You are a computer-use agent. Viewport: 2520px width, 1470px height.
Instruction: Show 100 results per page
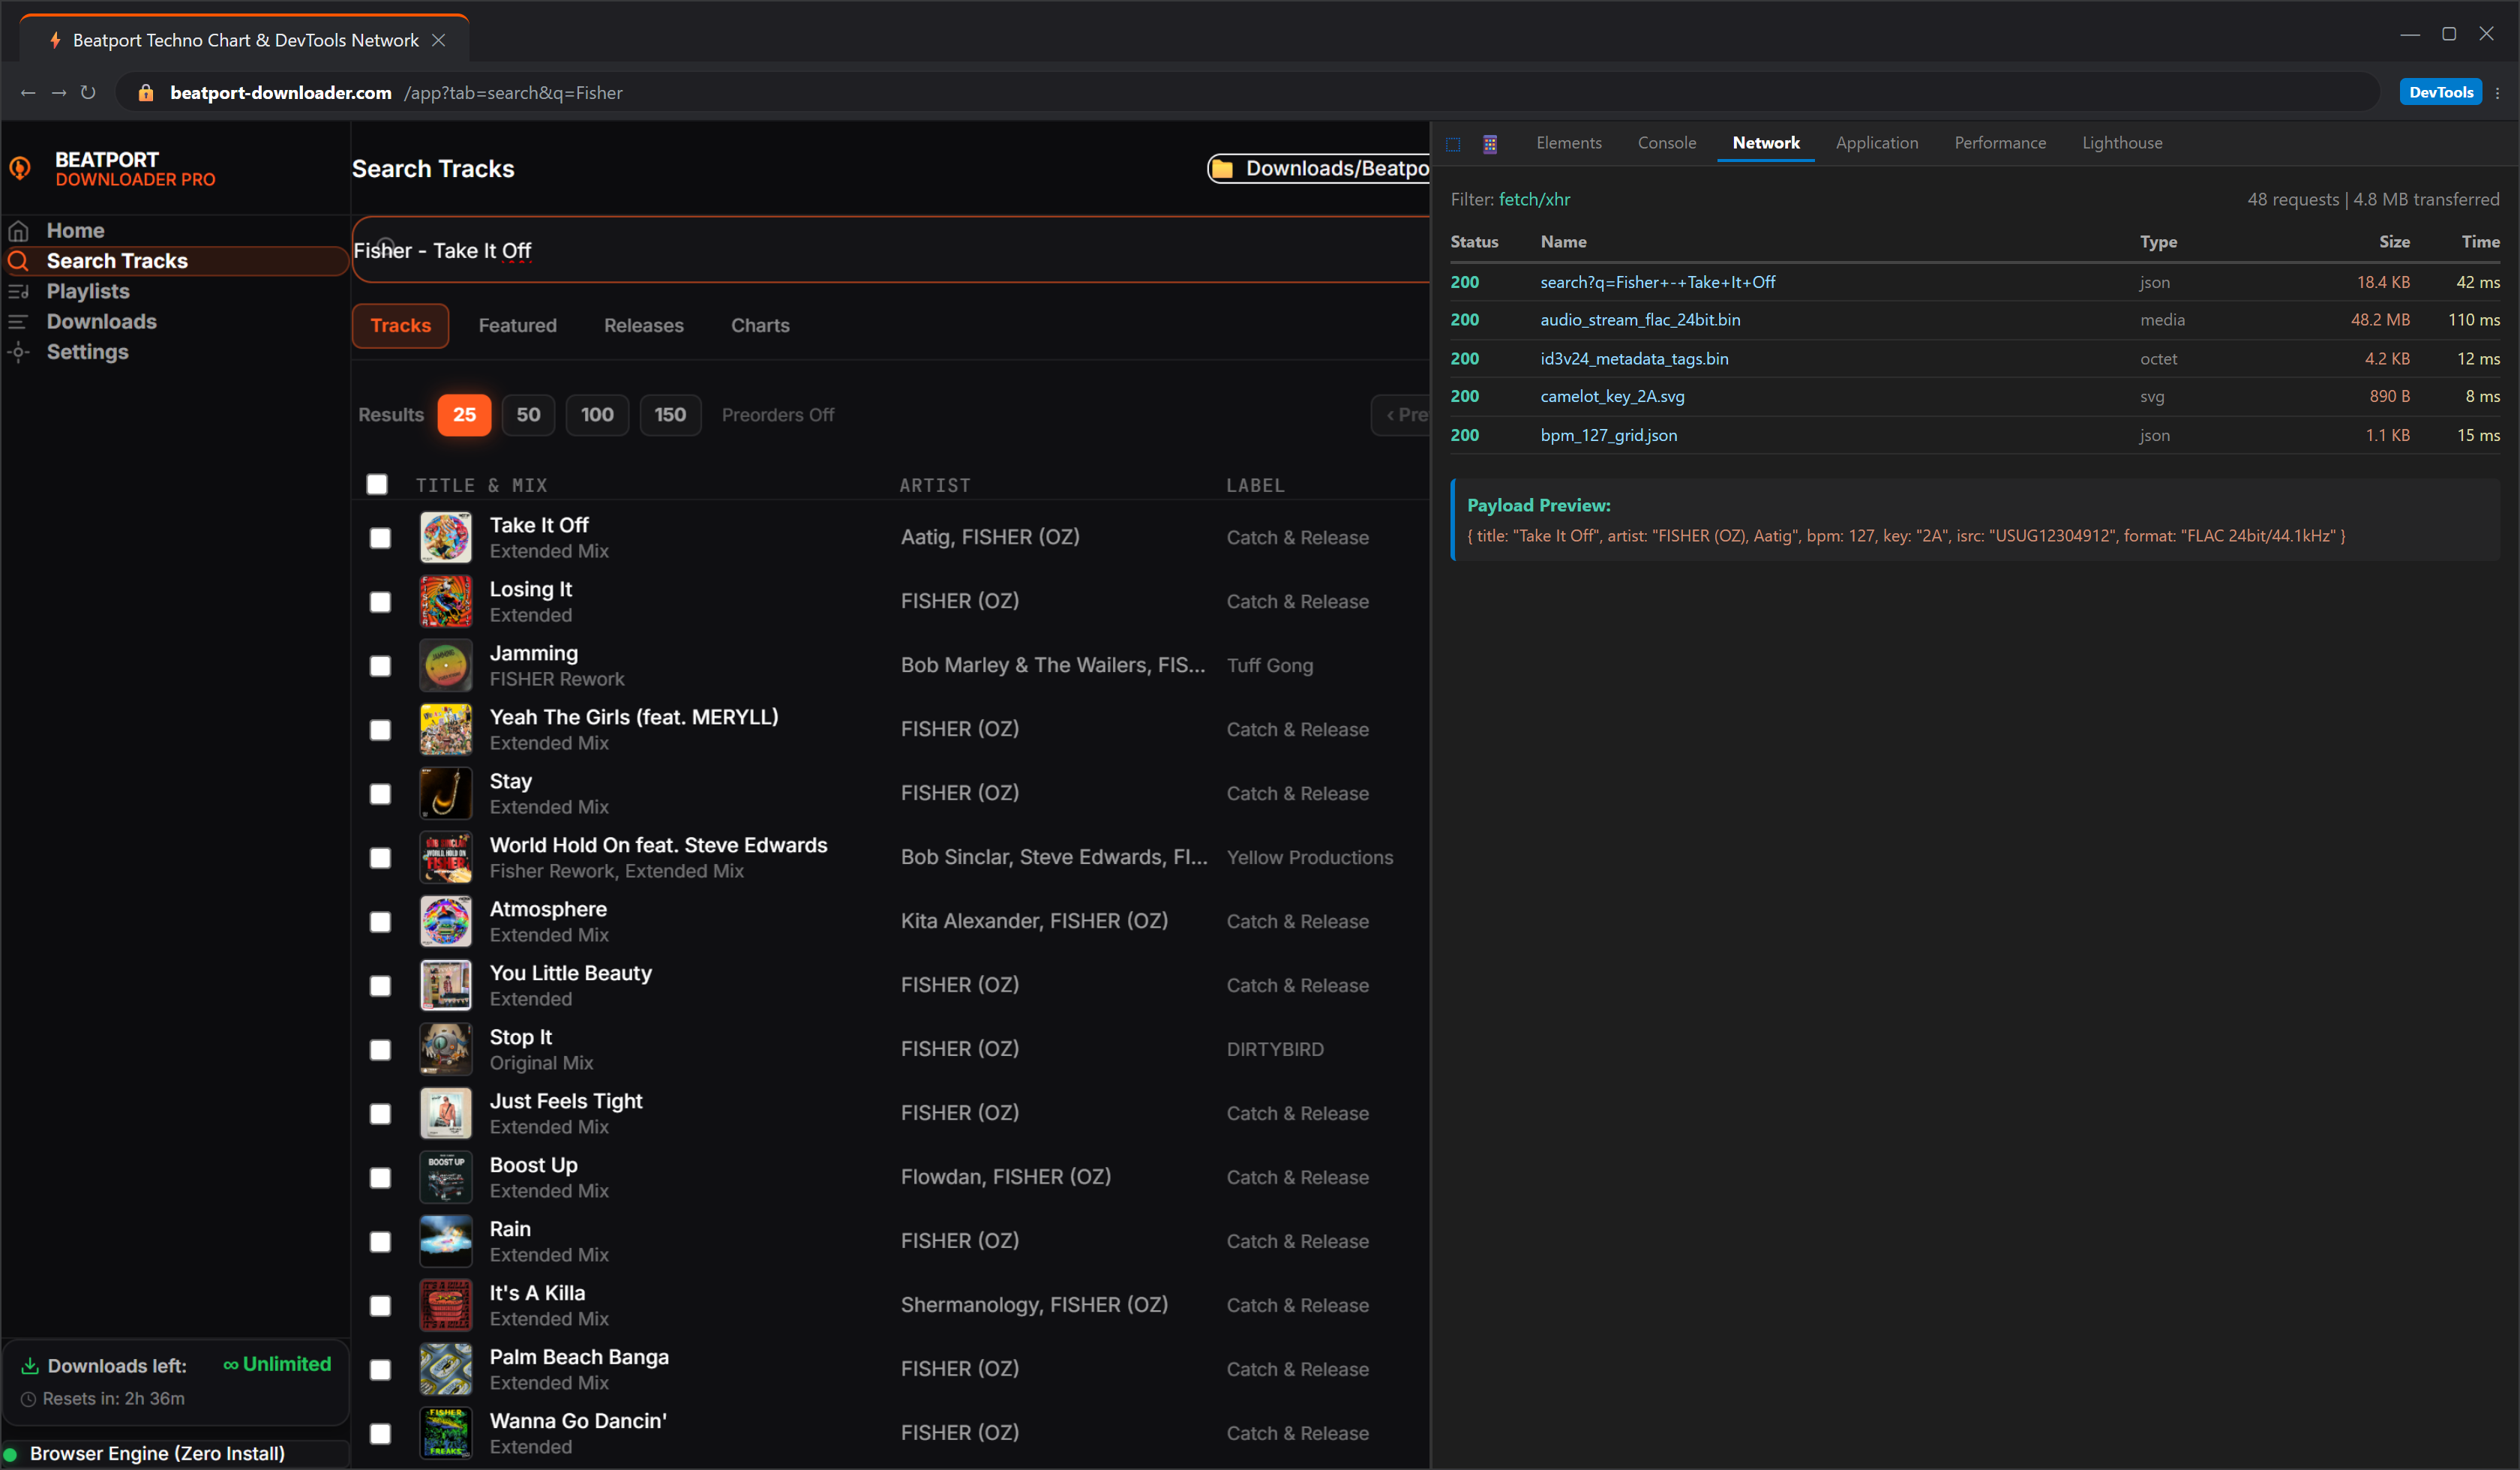click(x=597, y=415)
